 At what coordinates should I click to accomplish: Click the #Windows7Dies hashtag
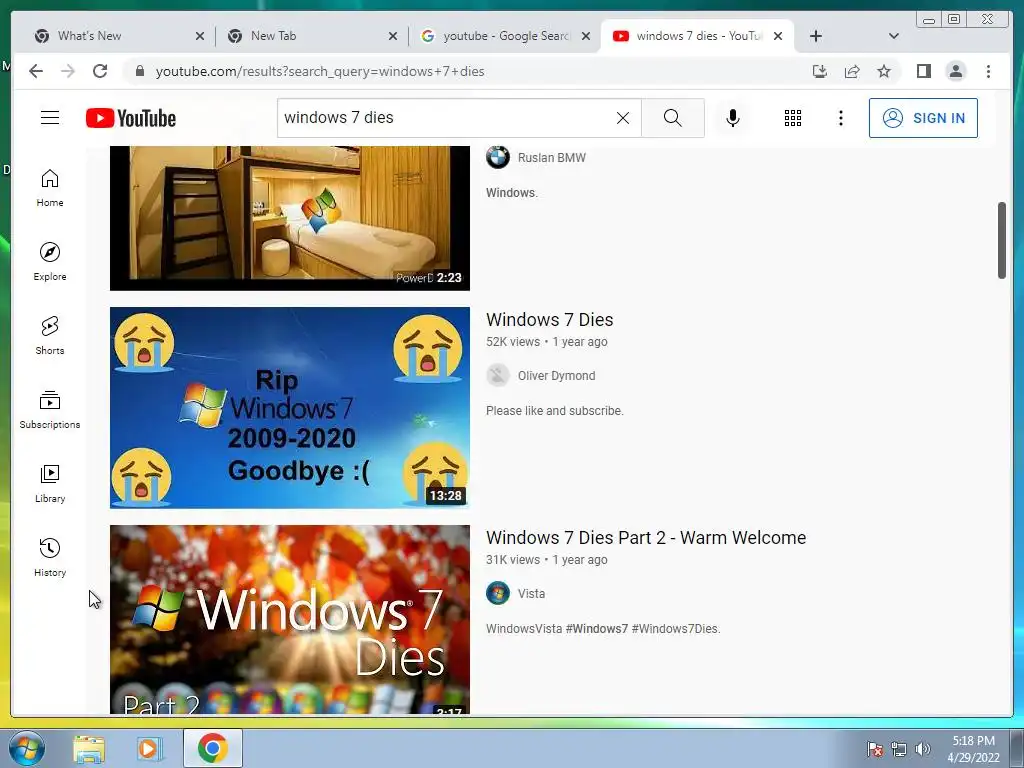click(x=676, y=629)
